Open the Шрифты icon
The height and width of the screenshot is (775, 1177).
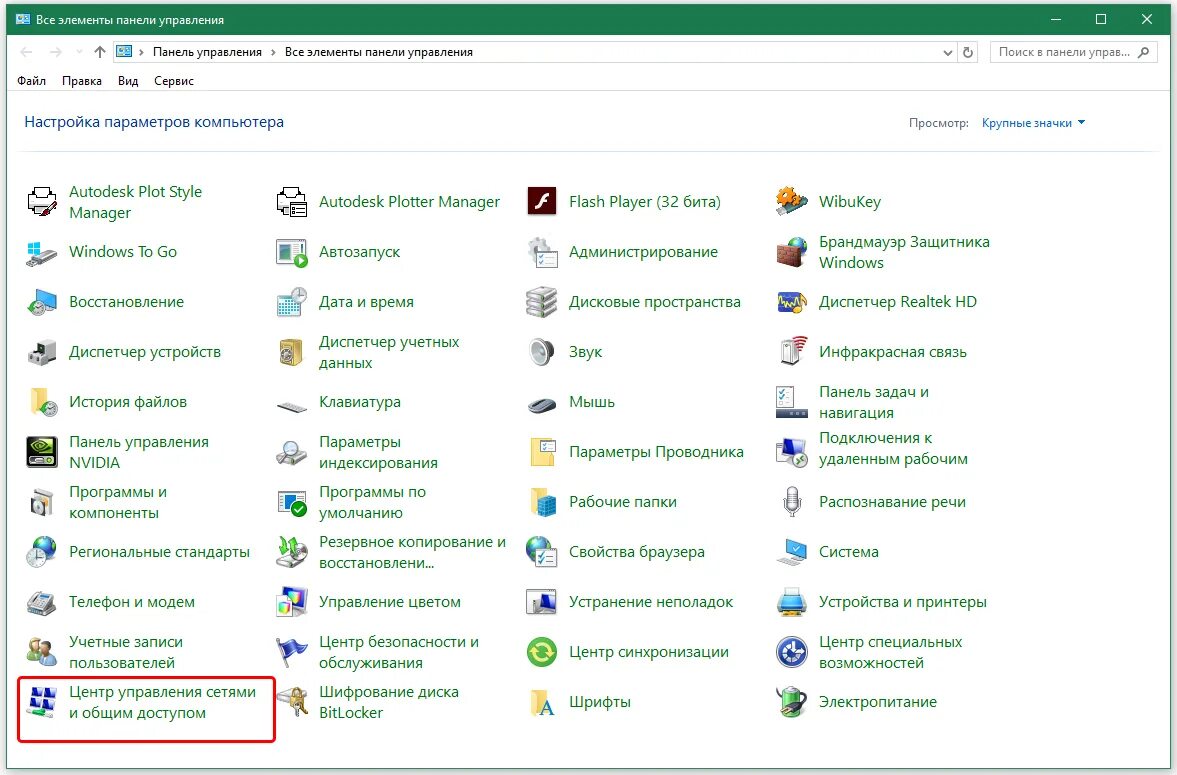[542, 702]
